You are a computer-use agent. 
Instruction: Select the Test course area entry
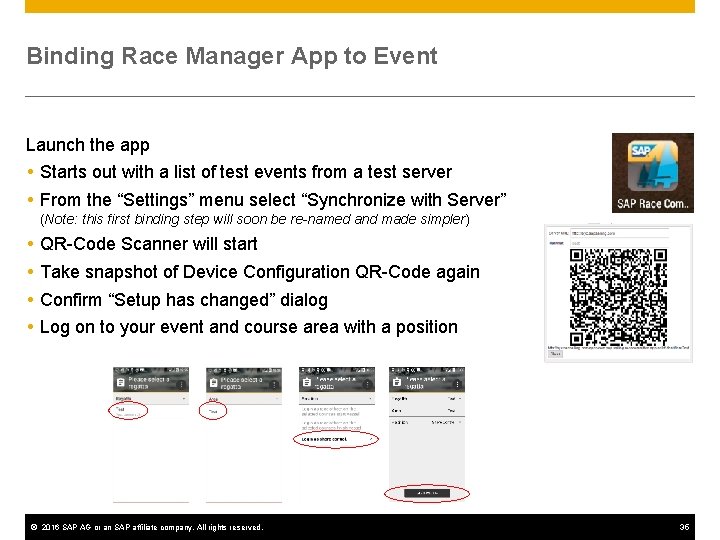tap(213, 411)
